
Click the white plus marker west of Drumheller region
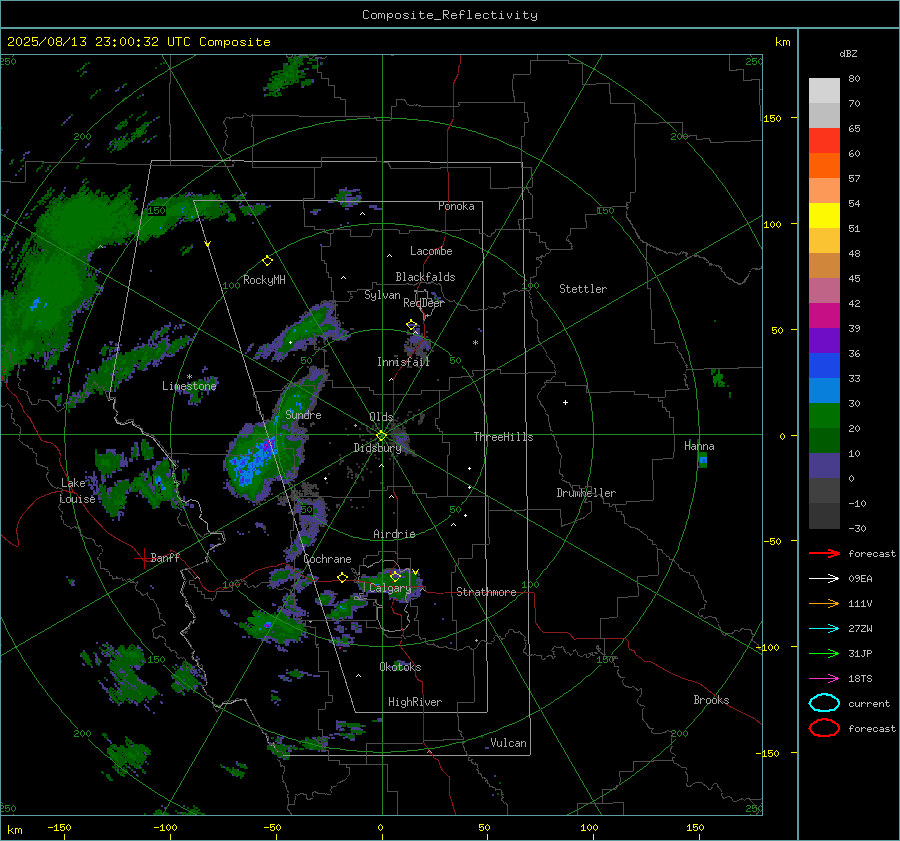pyautogui.click(x=565, y=402)
